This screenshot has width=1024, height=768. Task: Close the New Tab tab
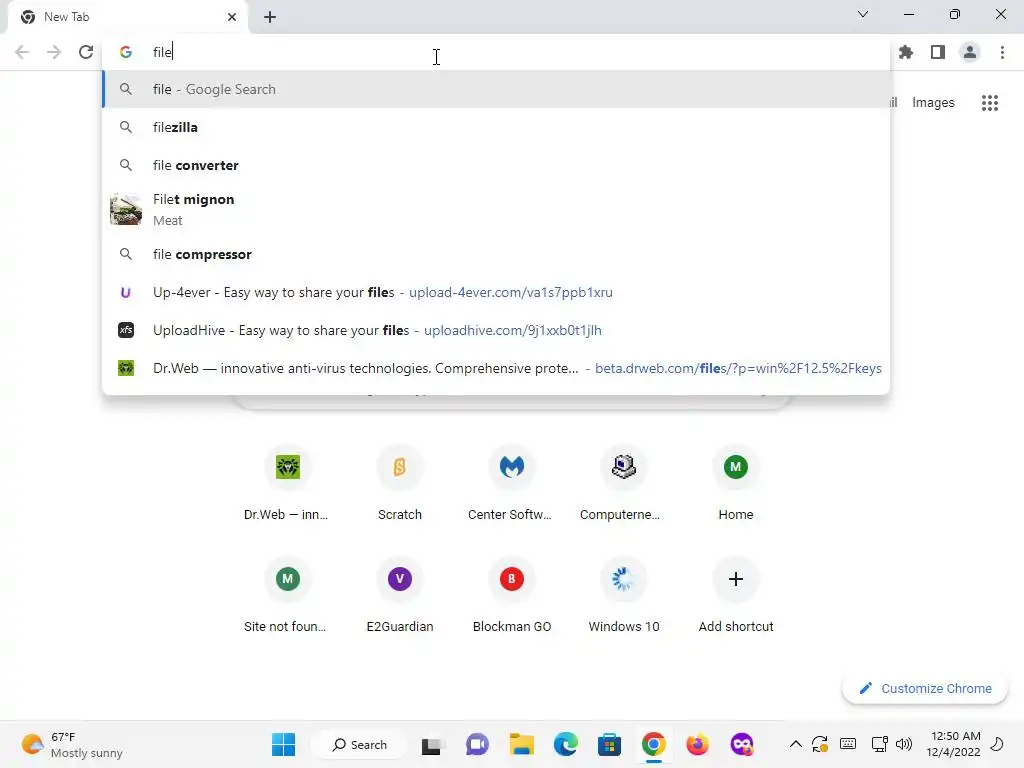[232, 17]
